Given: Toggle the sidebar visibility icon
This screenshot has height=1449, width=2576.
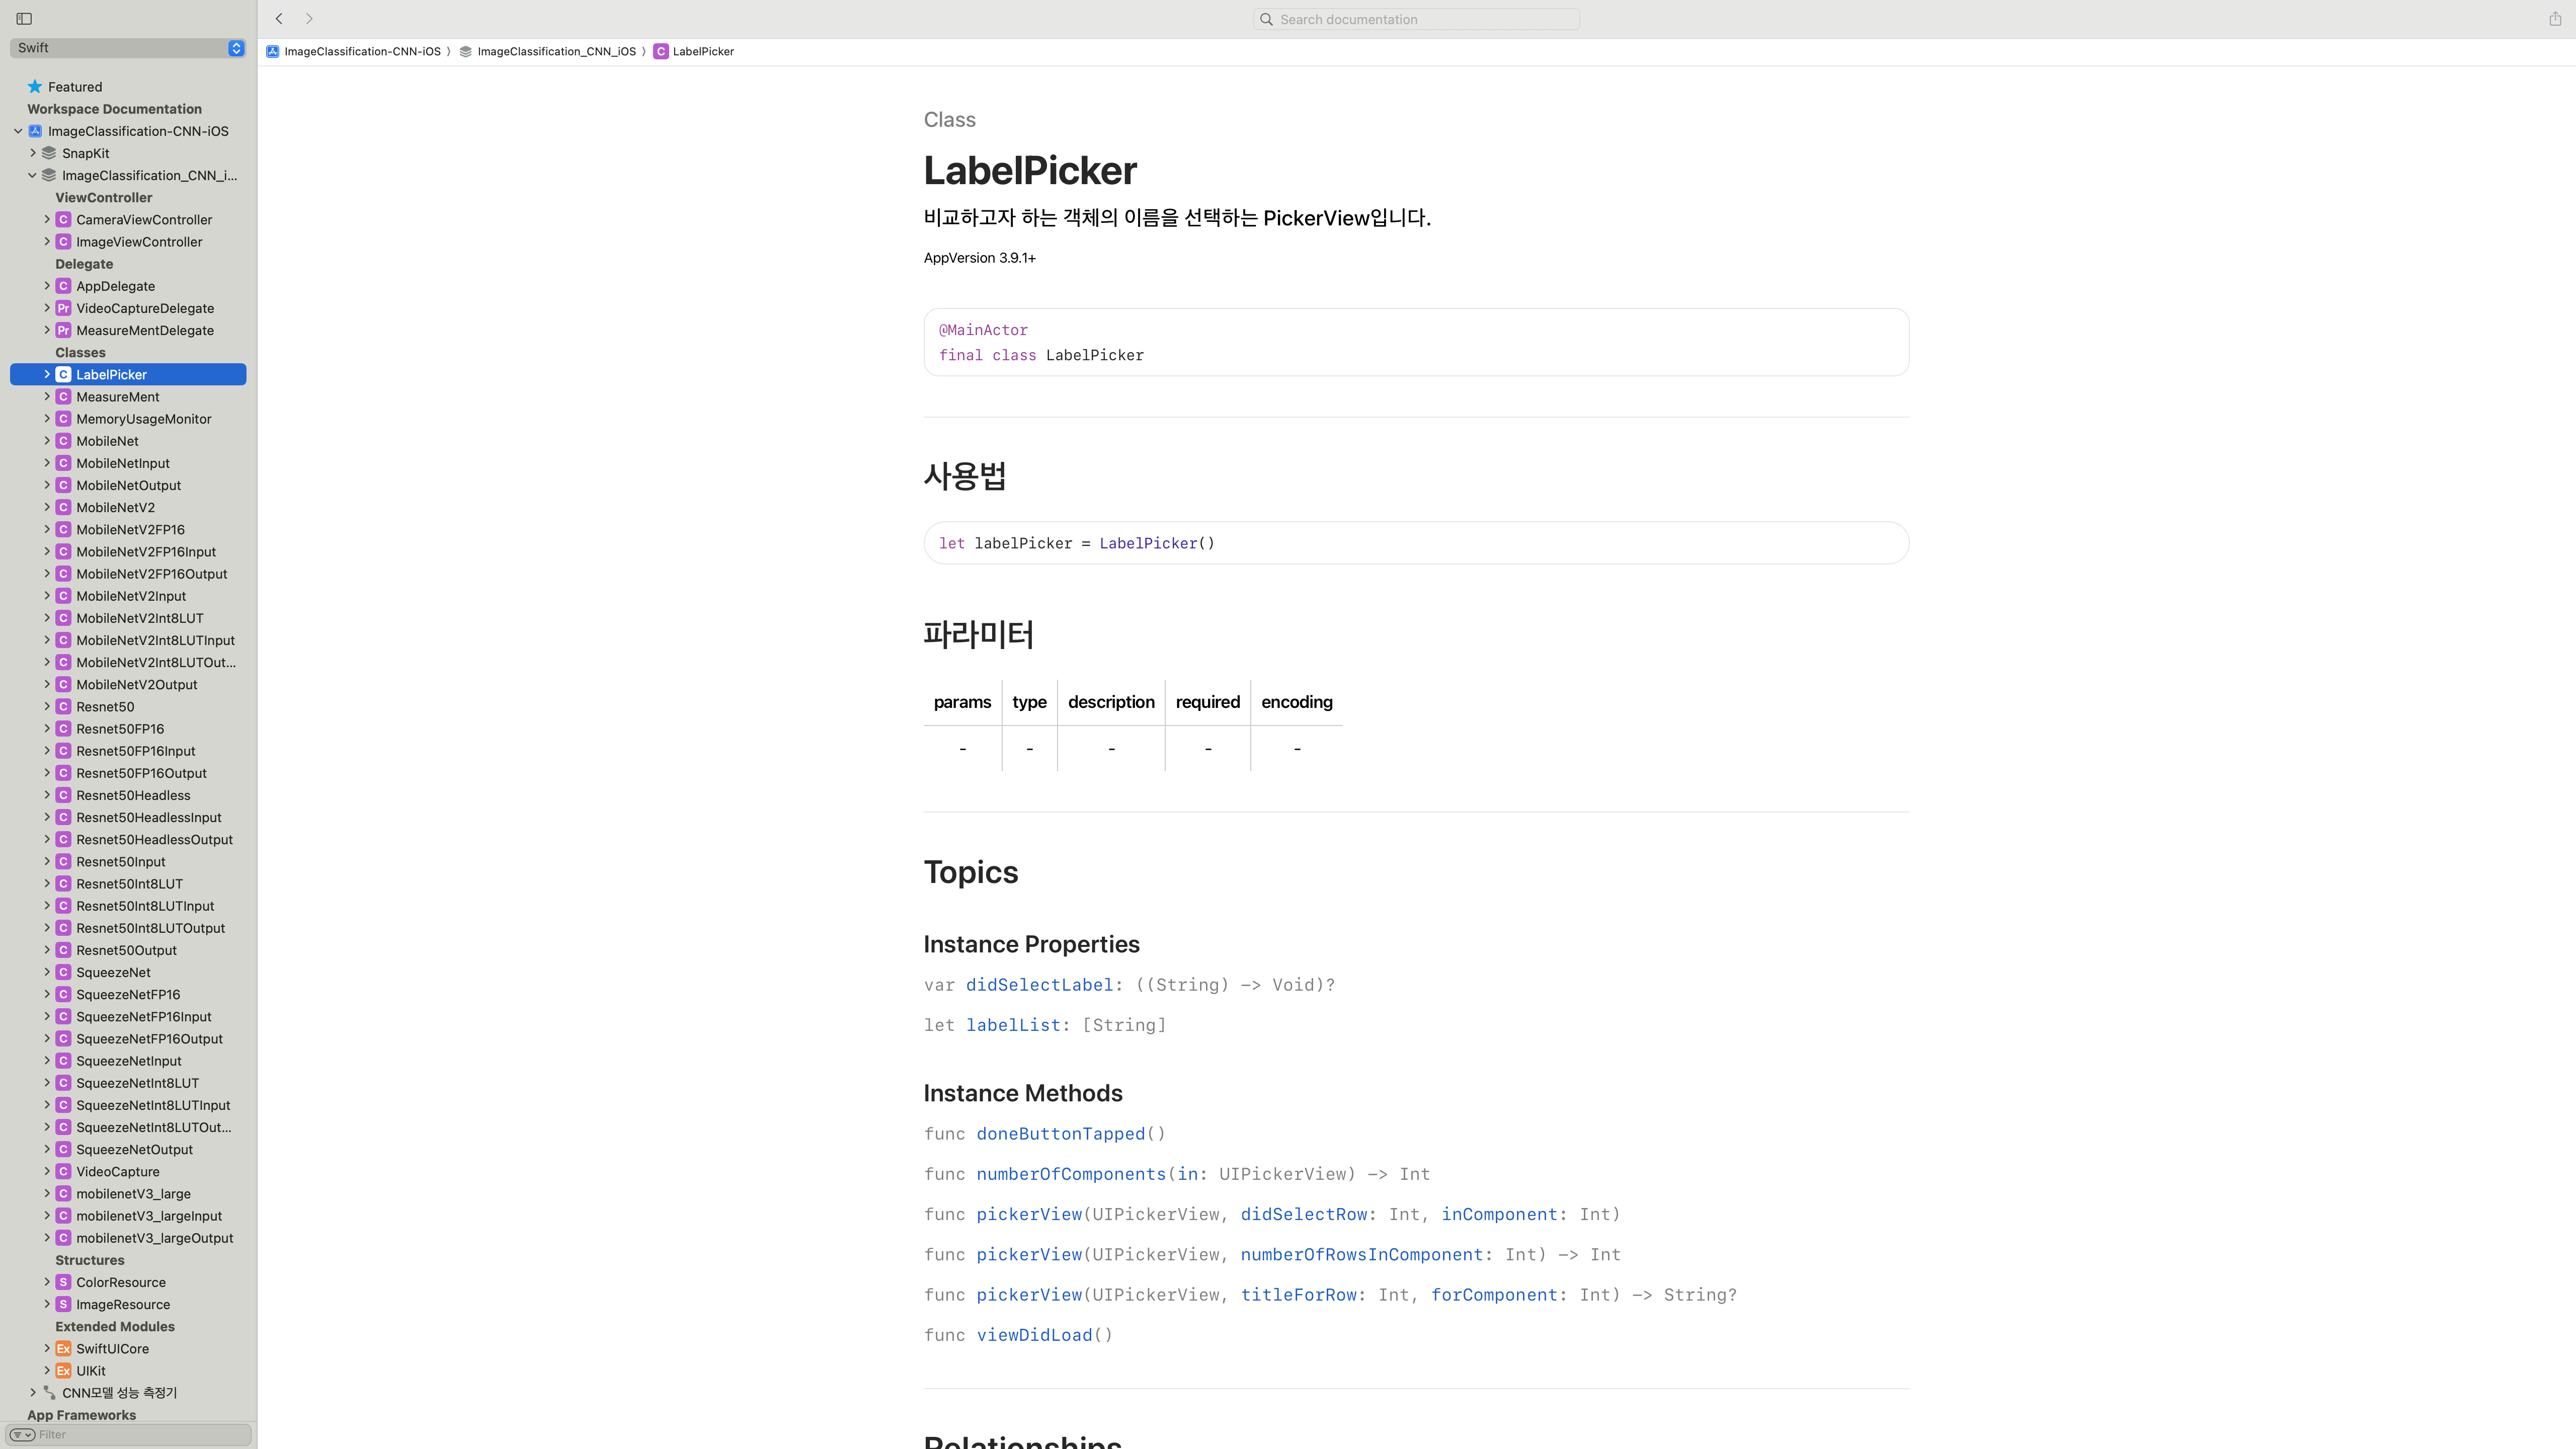Looking at the screenshot, I should [24, 19].
